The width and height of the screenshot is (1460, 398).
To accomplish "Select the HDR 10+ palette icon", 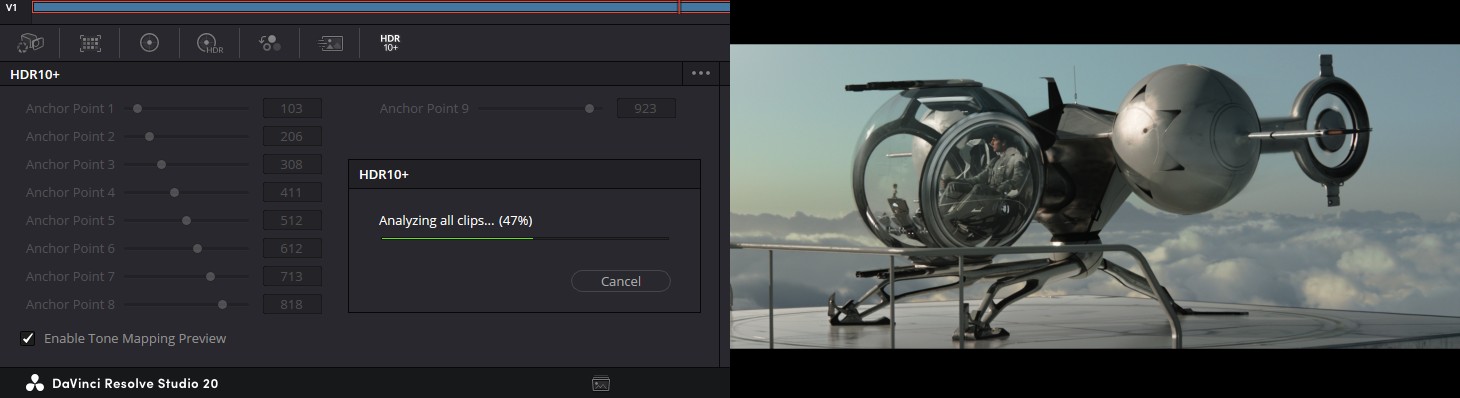I will [390, 43].
